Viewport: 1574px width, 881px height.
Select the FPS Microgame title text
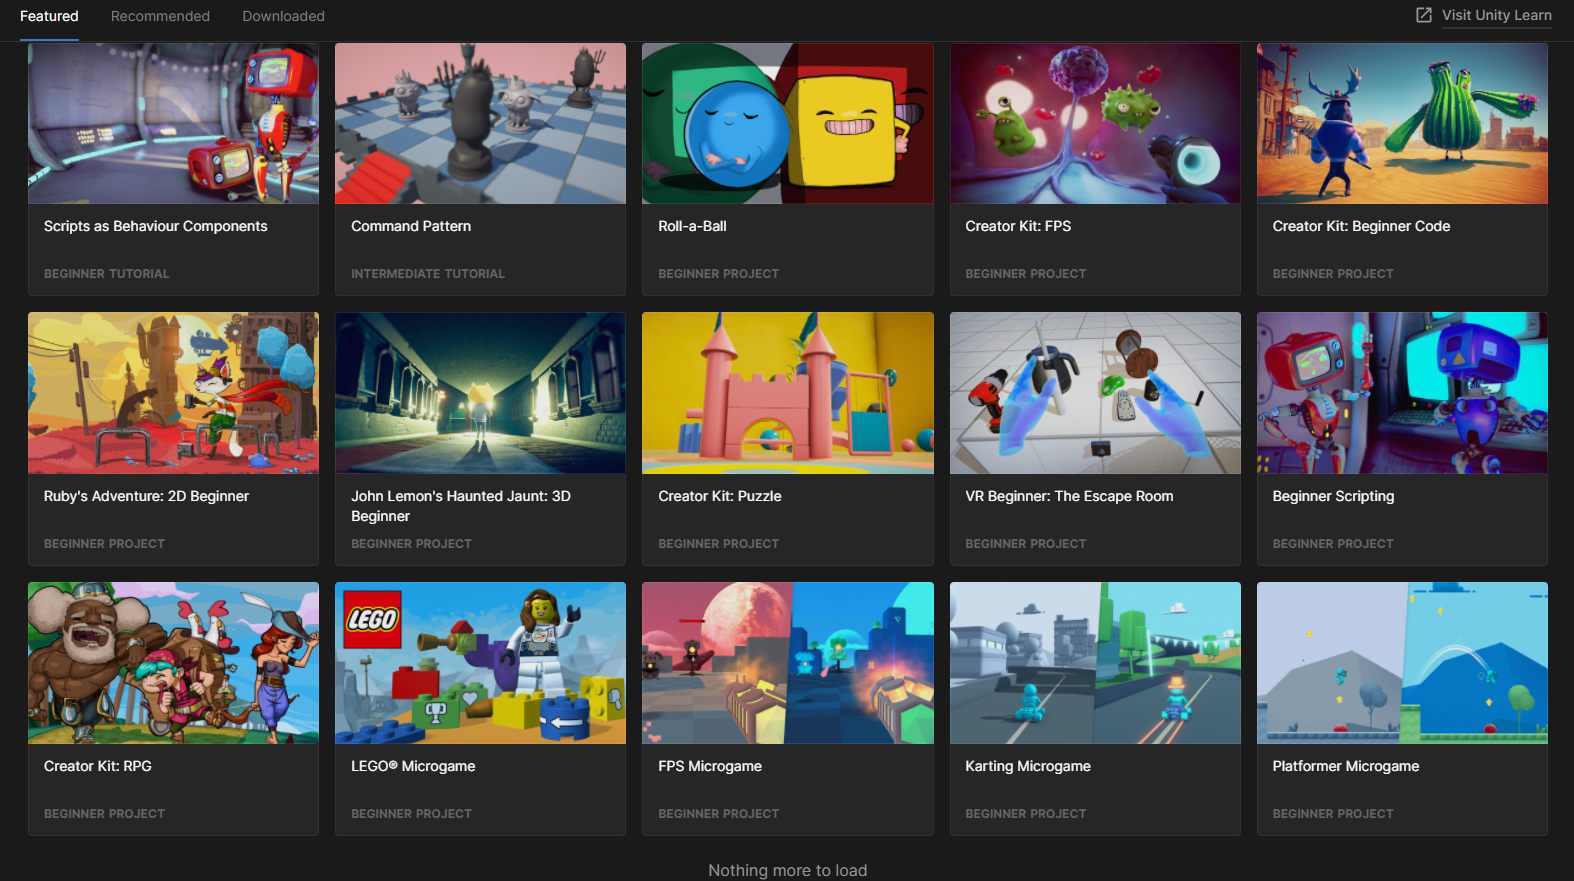710,766
